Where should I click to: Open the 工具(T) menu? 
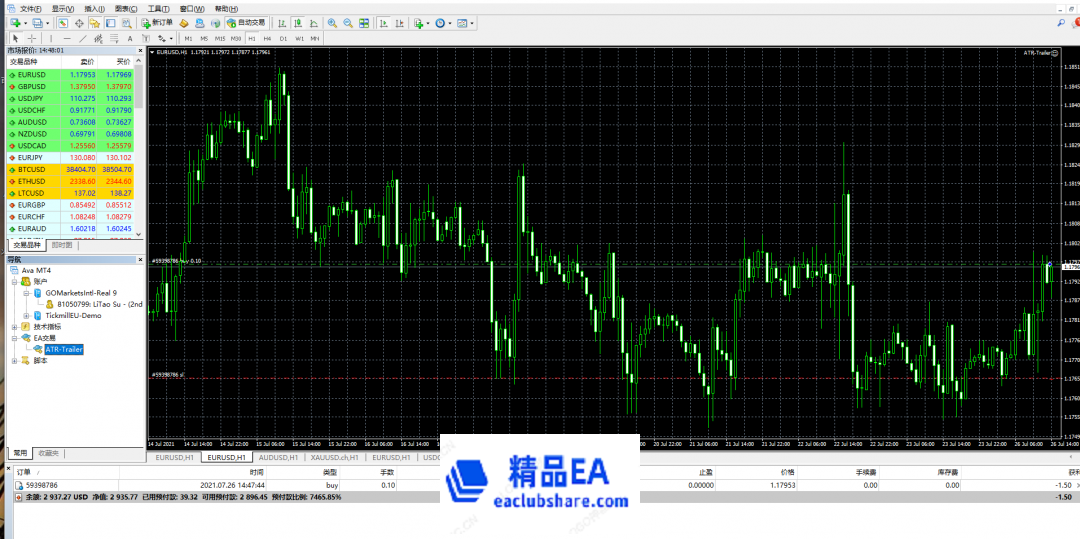click(158, 9)
